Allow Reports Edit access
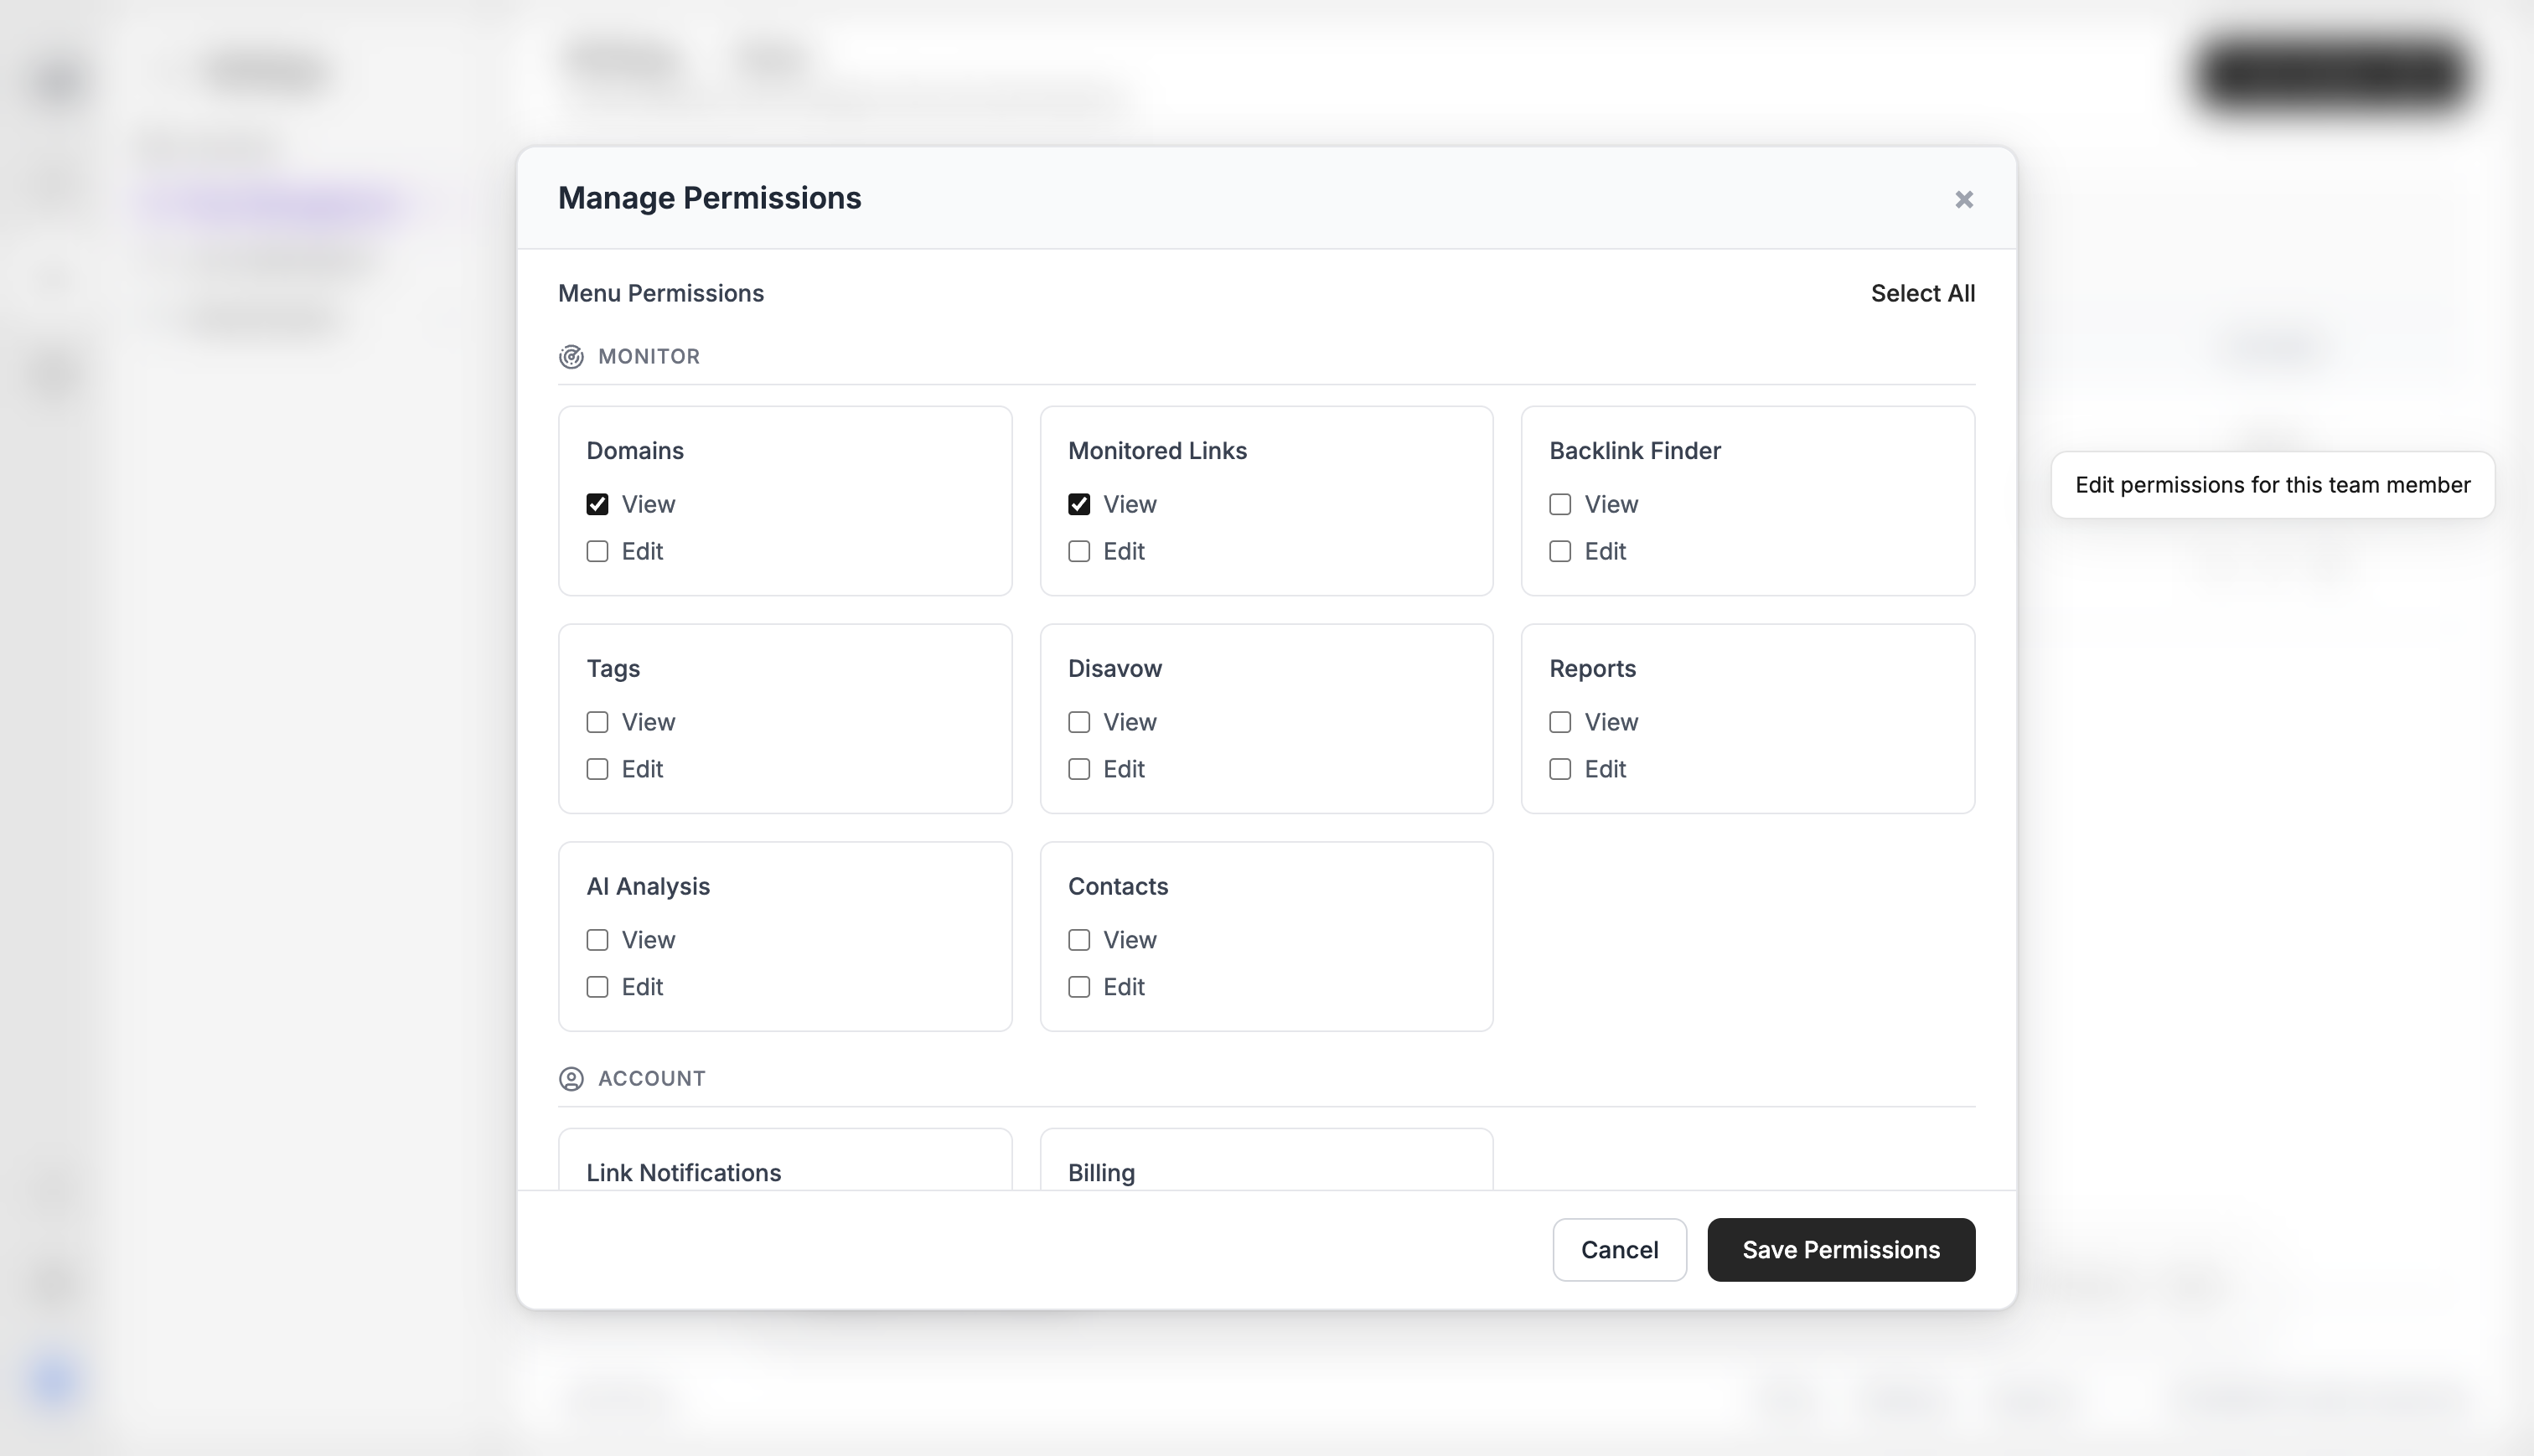The height and width of the screenshot is (1456, 2534). [x=1560, y=769]
